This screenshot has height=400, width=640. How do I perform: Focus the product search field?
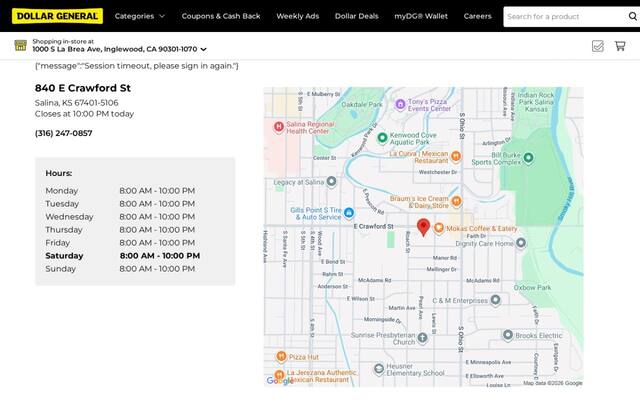pos(565,17)
